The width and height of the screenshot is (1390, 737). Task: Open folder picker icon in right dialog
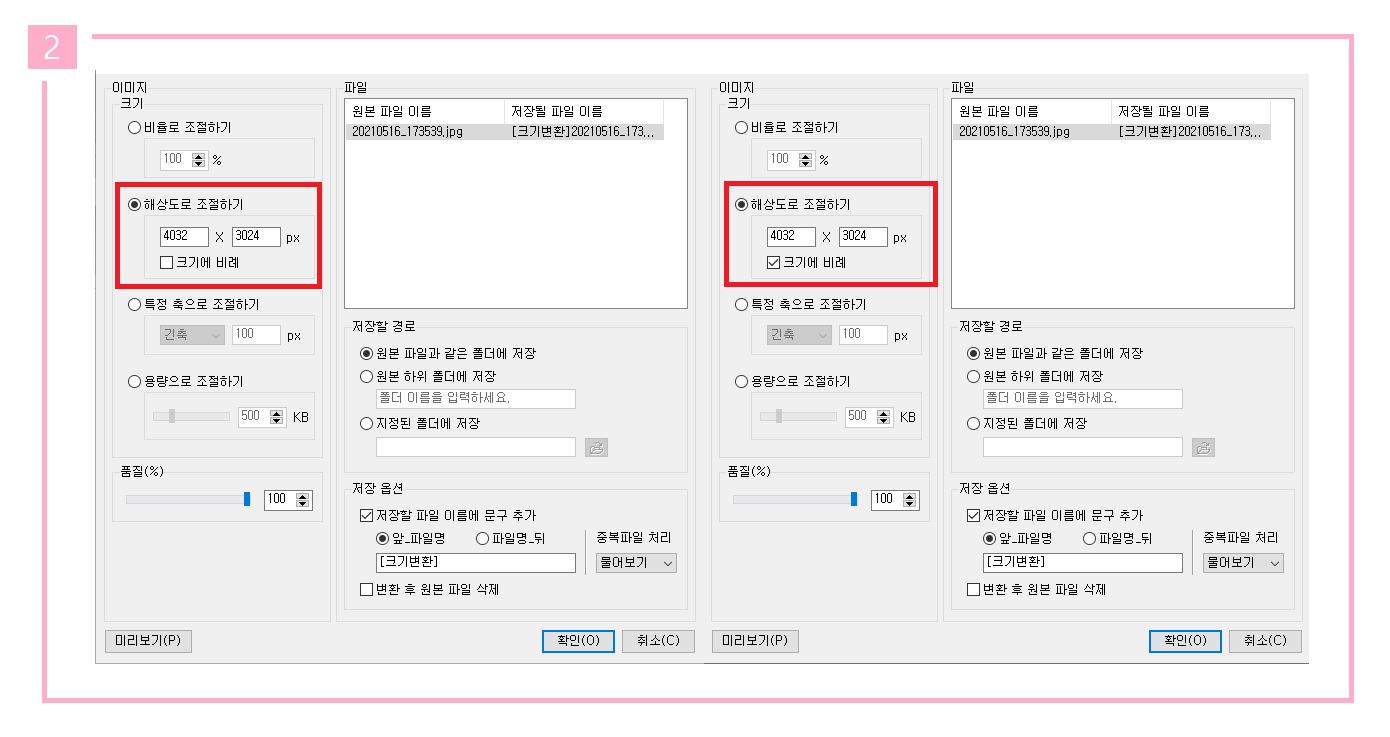pos(1204,447)
